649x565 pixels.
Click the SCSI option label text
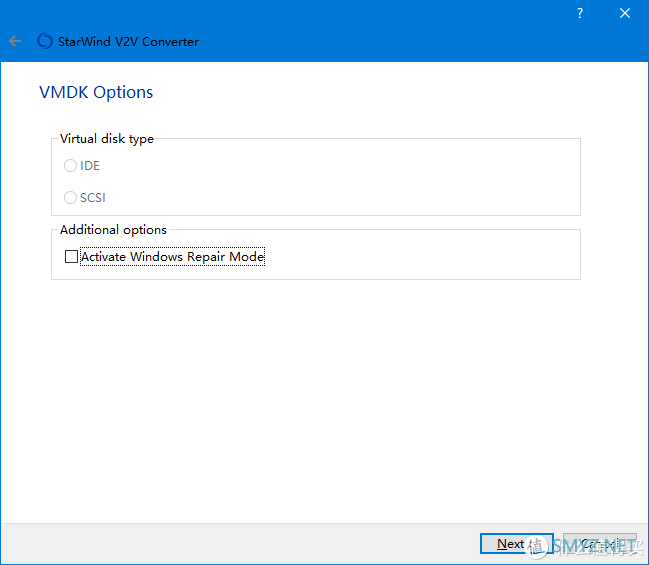(93, 198)
